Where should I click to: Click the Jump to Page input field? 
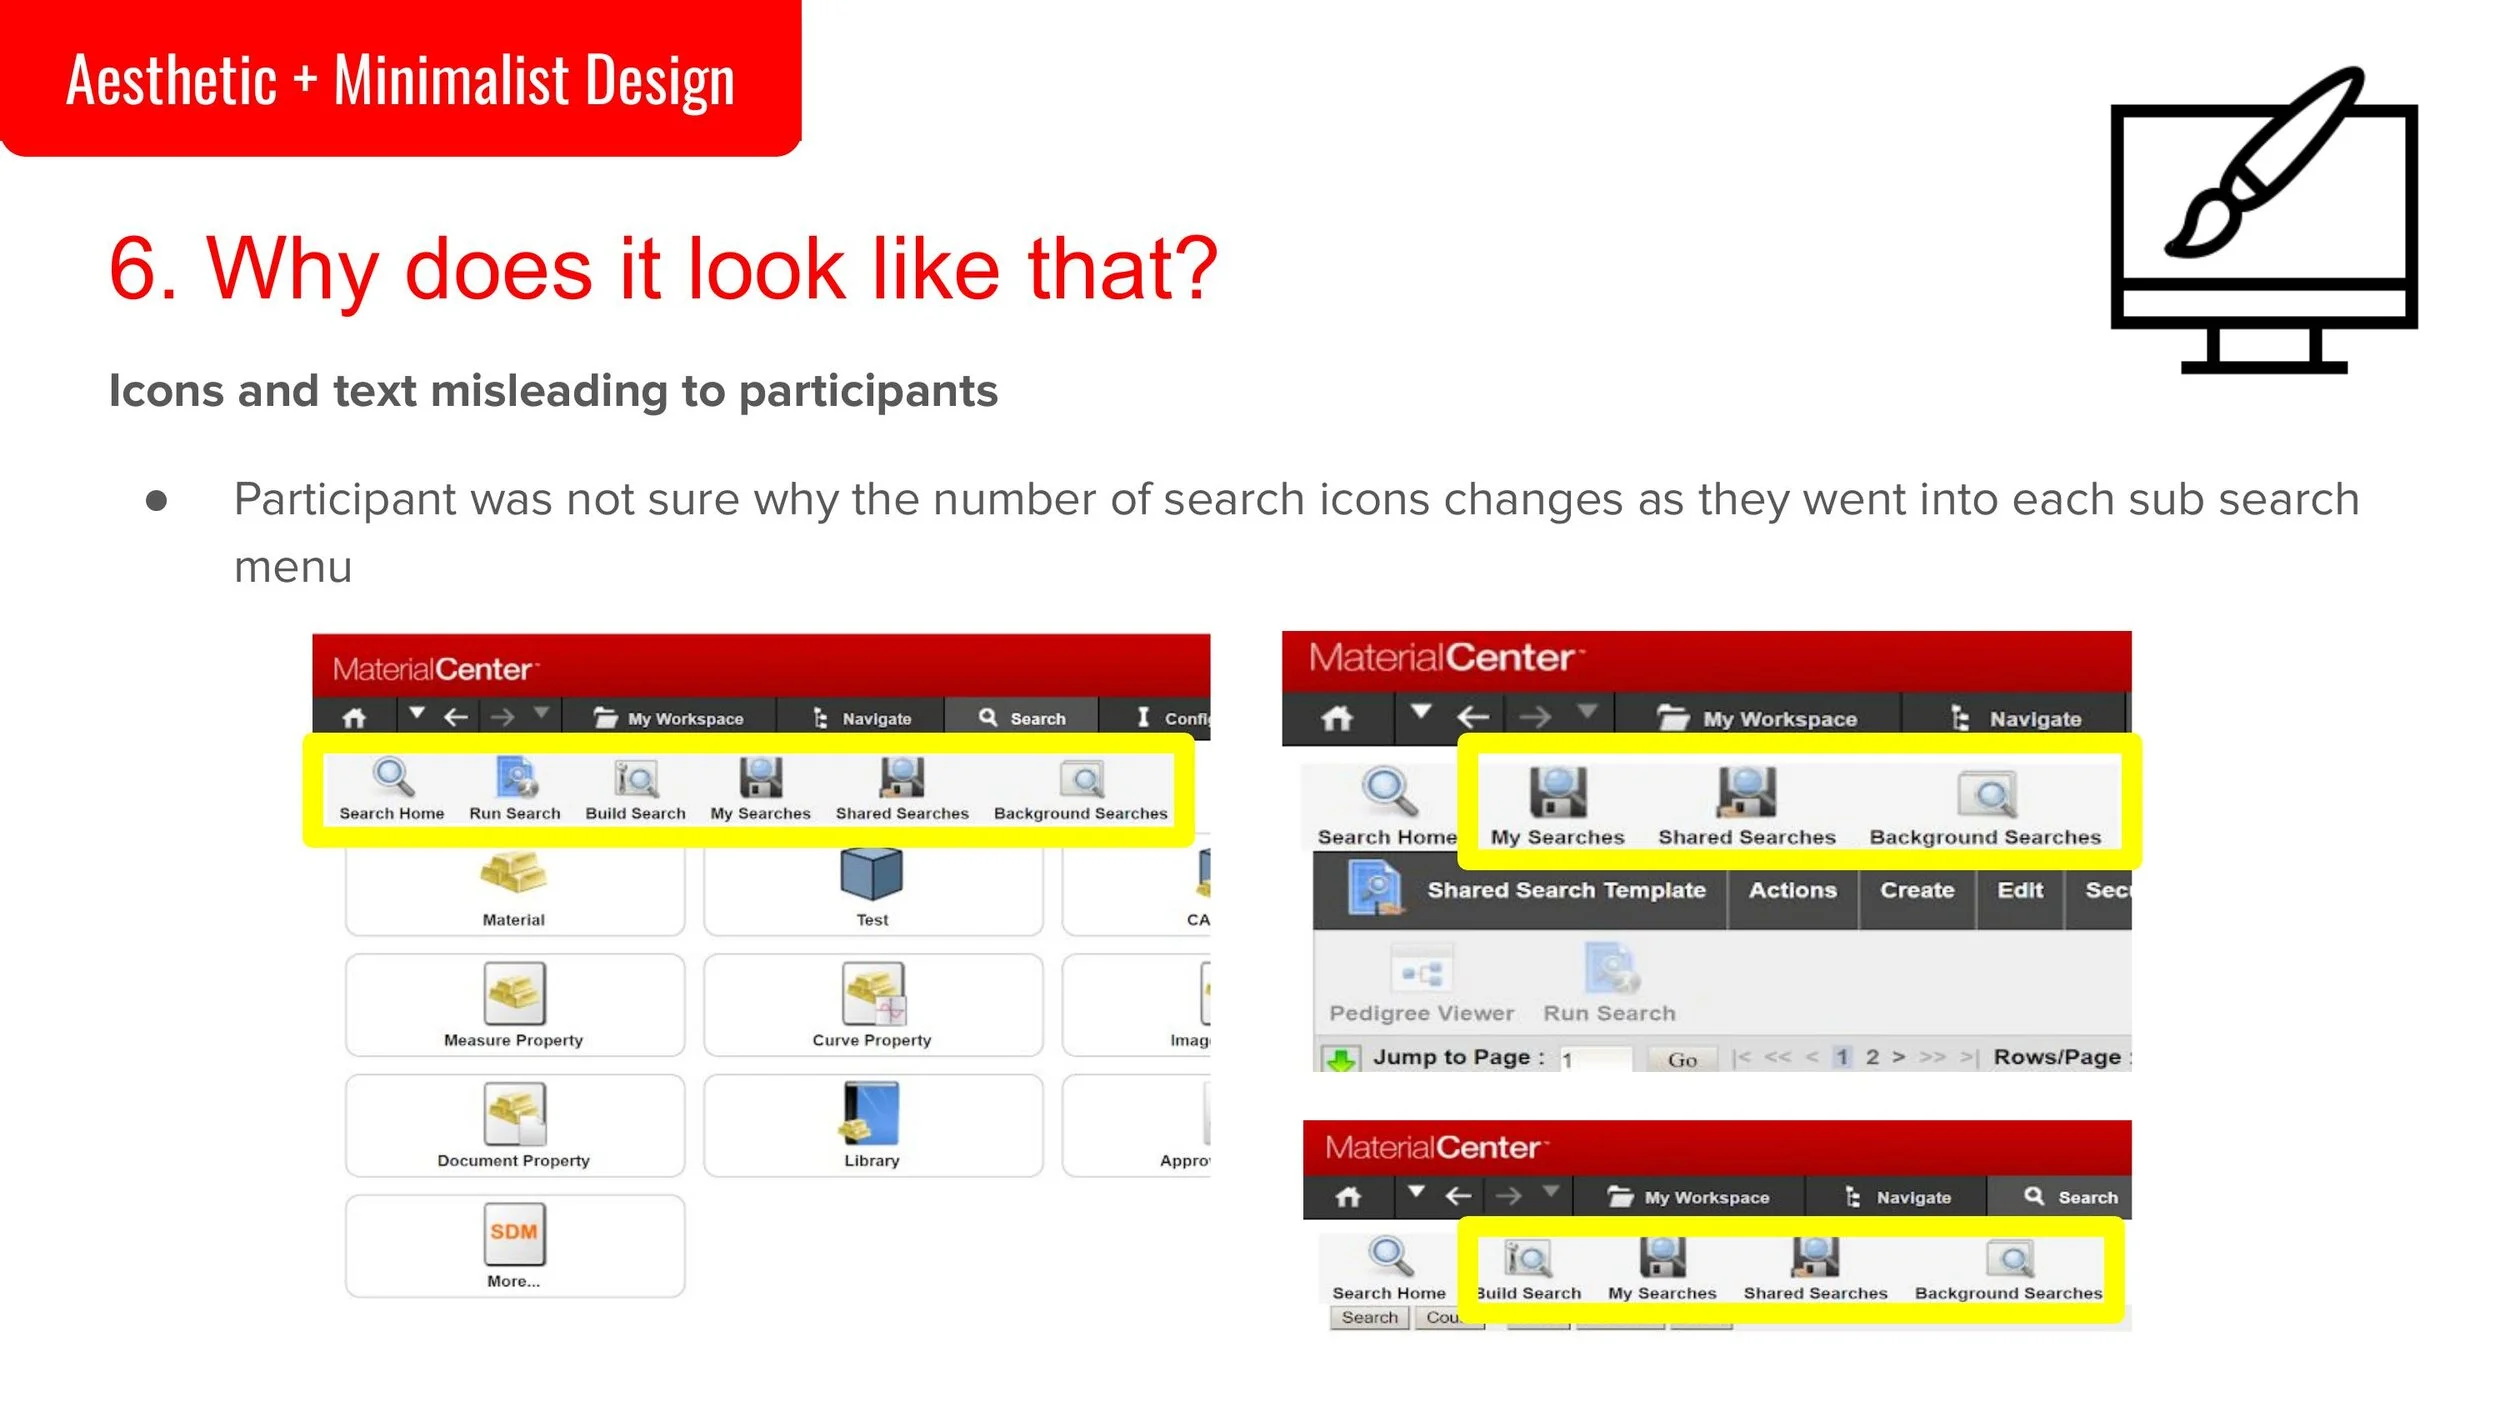tap(1596, 1059)
